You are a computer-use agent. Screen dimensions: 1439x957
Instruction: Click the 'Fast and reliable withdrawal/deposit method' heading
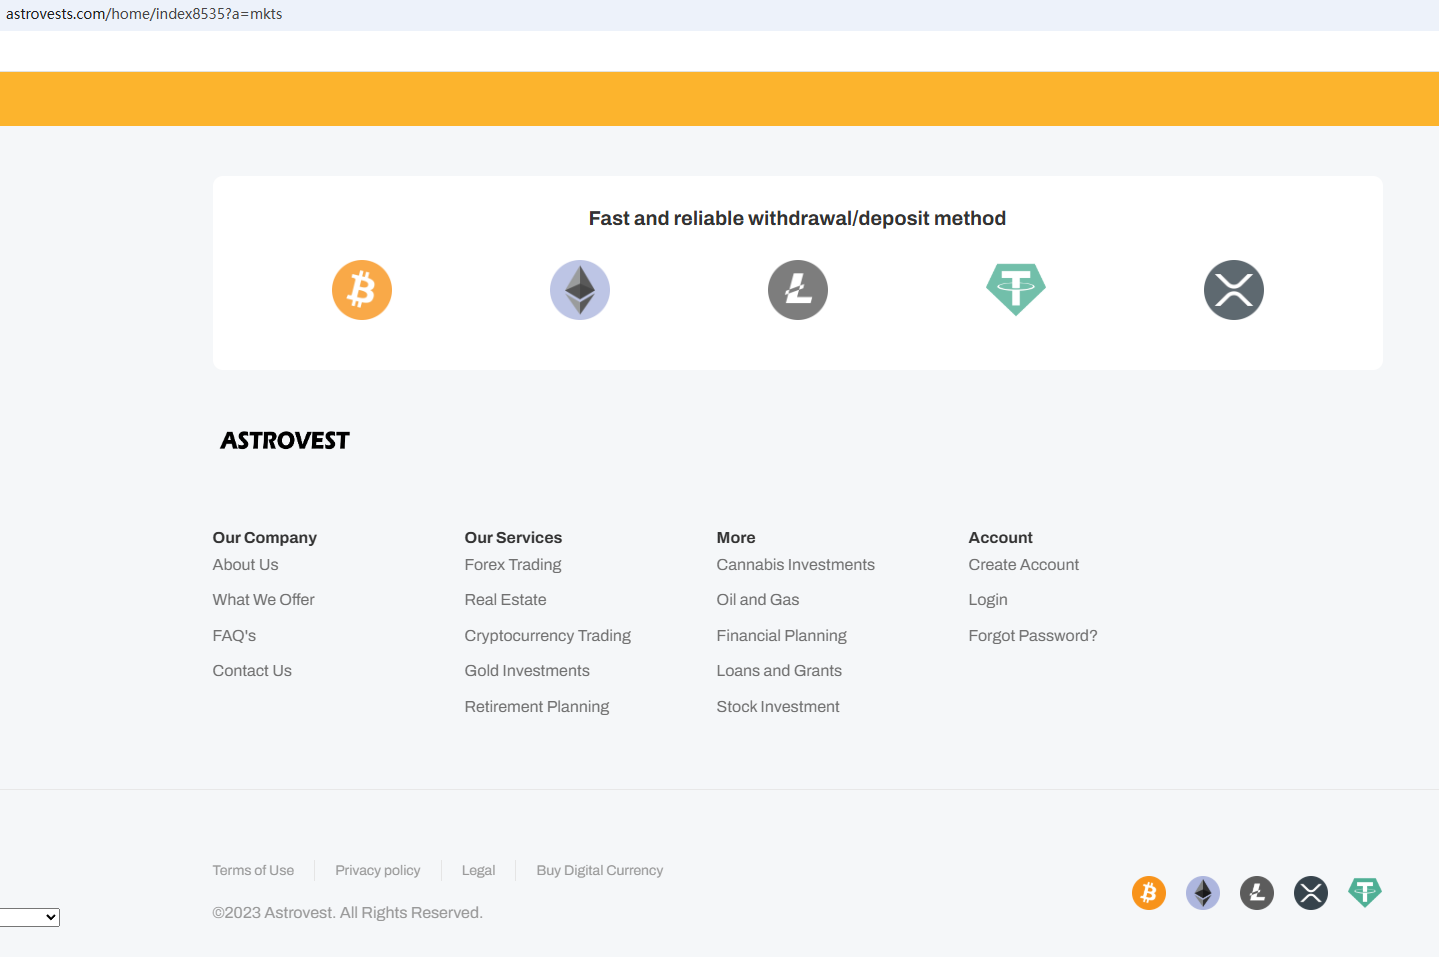(x=798, y=218)
